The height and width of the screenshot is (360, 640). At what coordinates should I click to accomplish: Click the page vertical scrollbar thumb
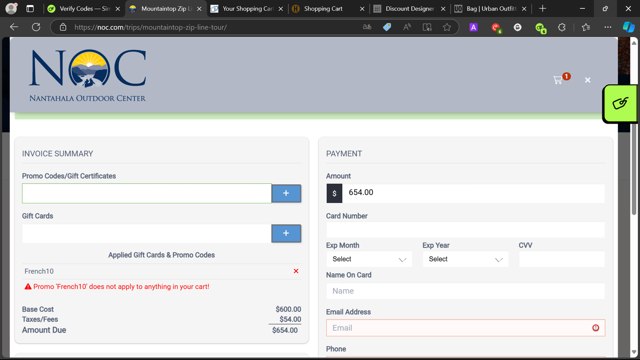click(x=633, y=169)
